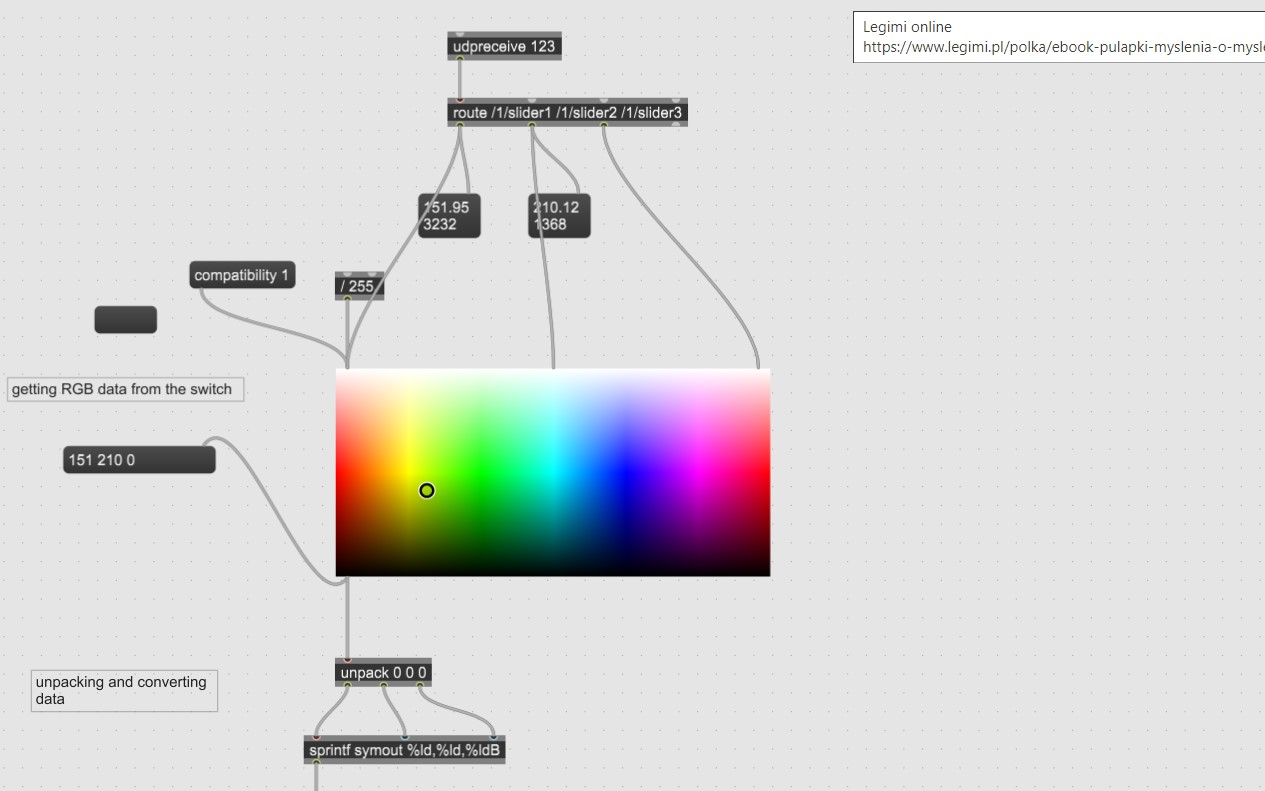
Task: Click the Legimi online comment title
Action: (907, 27)
